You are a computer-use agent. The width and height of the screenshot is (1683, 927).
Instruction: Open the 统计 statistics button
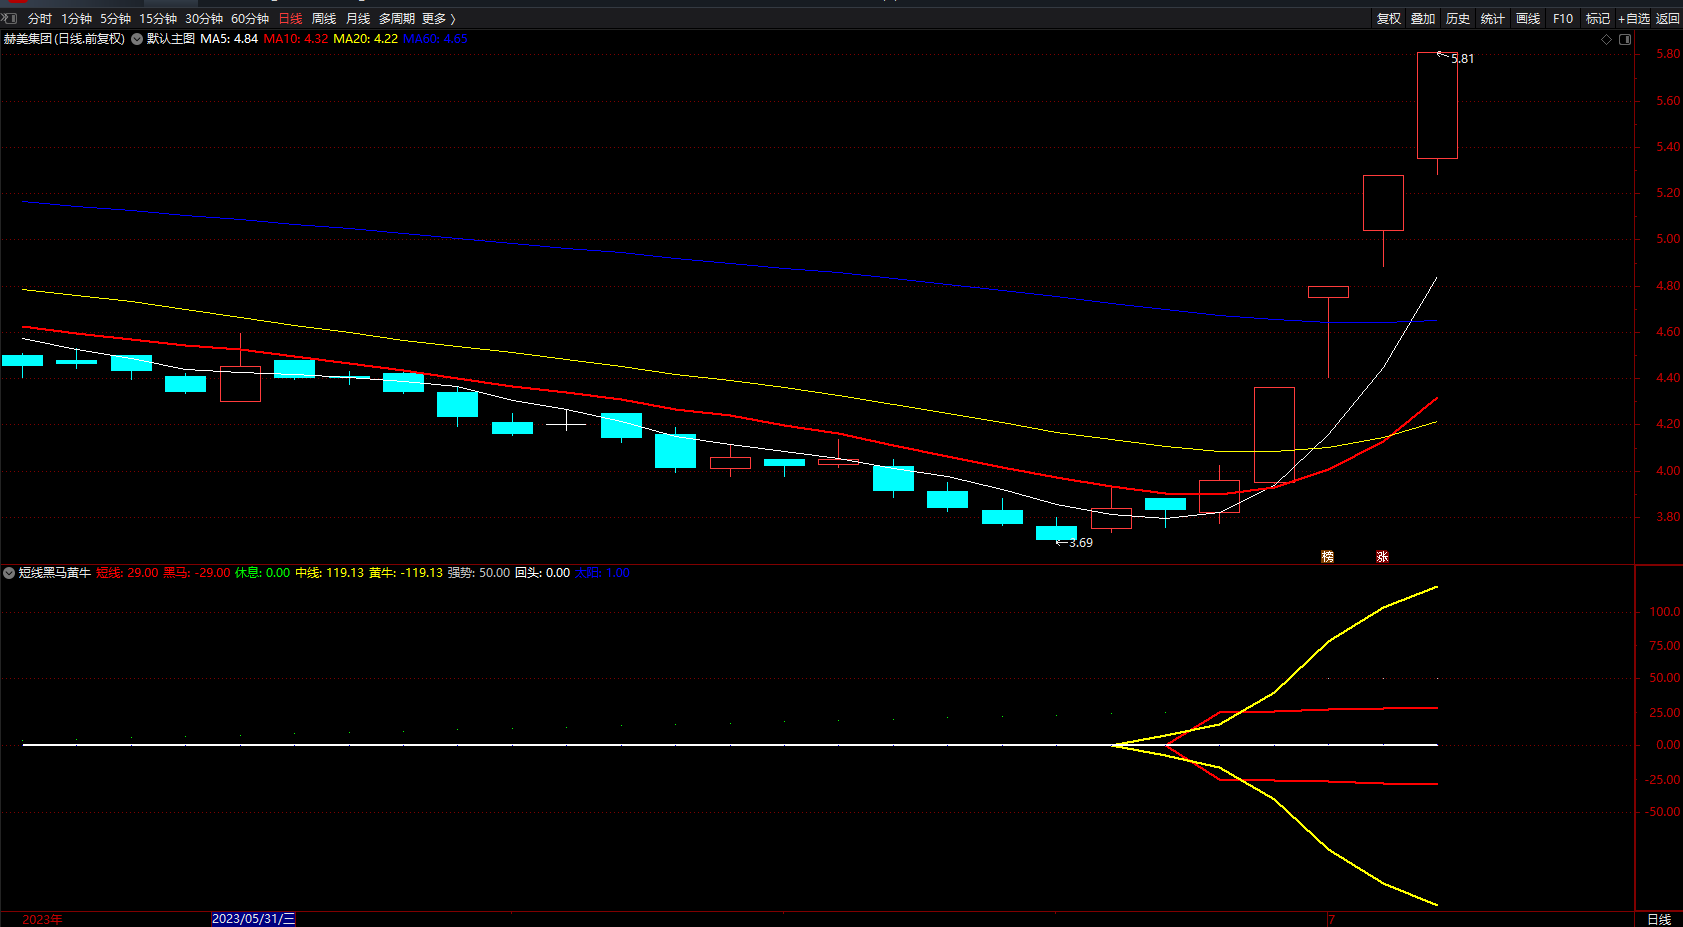(1493, 19)
